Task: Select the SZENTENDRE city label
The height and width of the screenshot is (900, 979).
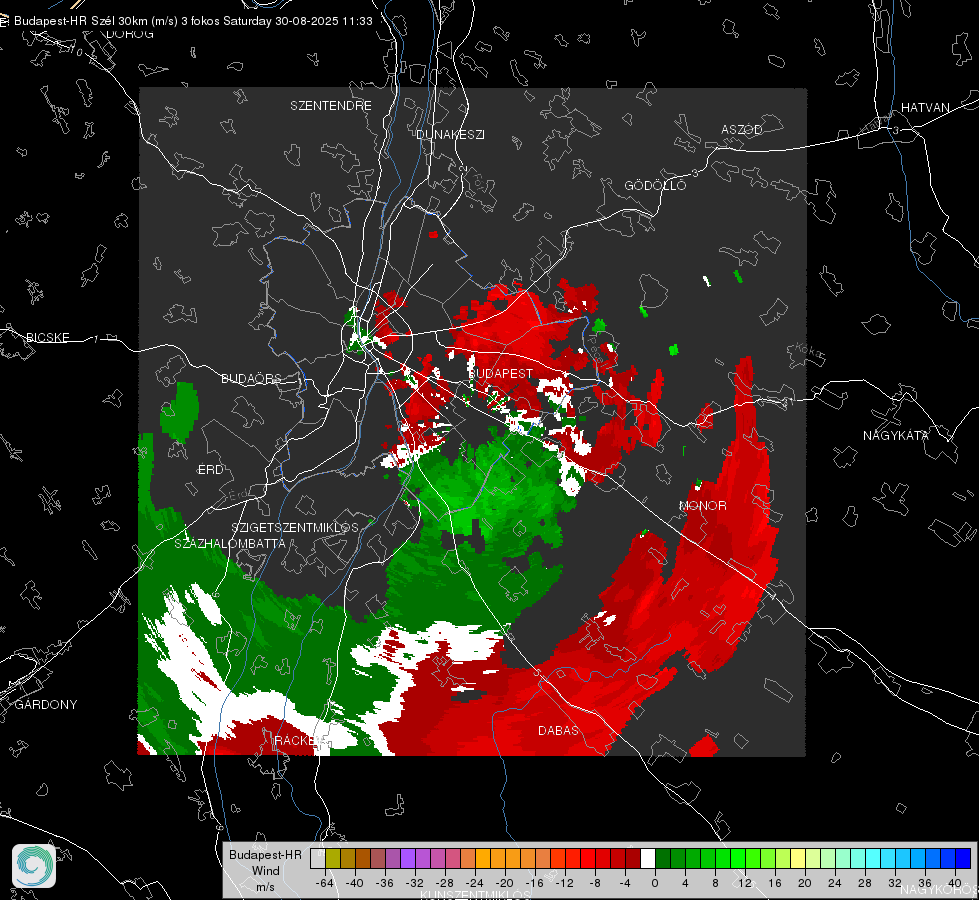Action: click(x=331, y=106)
